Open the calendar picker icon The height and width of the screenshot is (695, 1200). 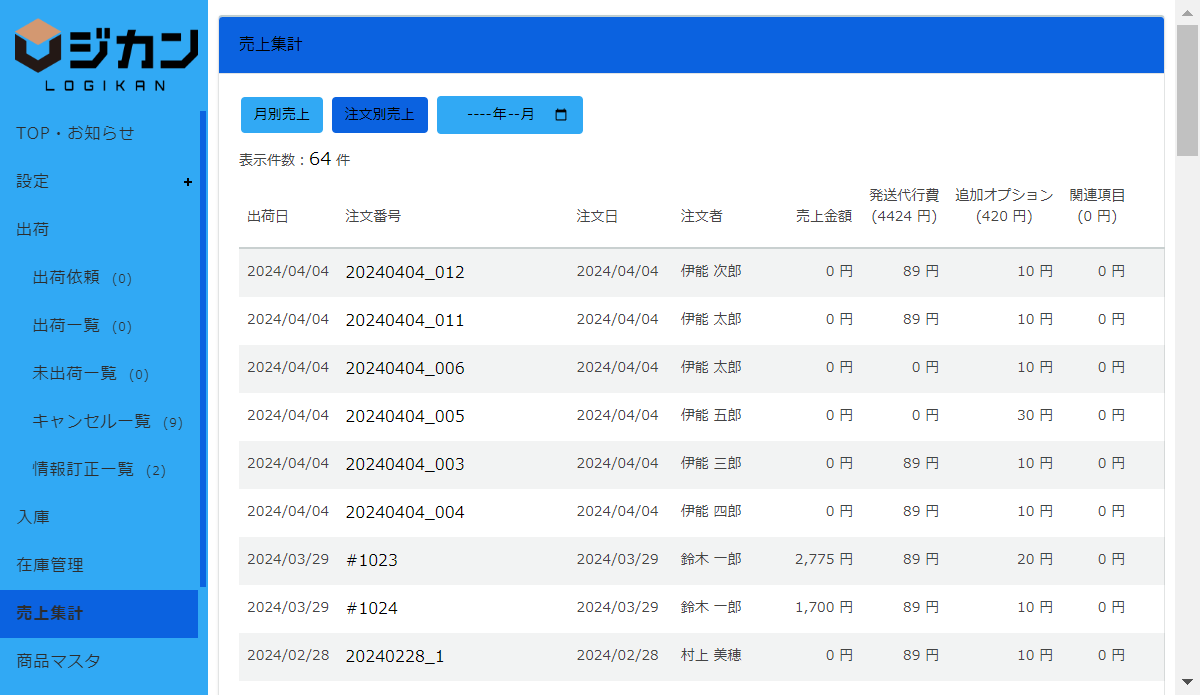(x=561, y=115)
